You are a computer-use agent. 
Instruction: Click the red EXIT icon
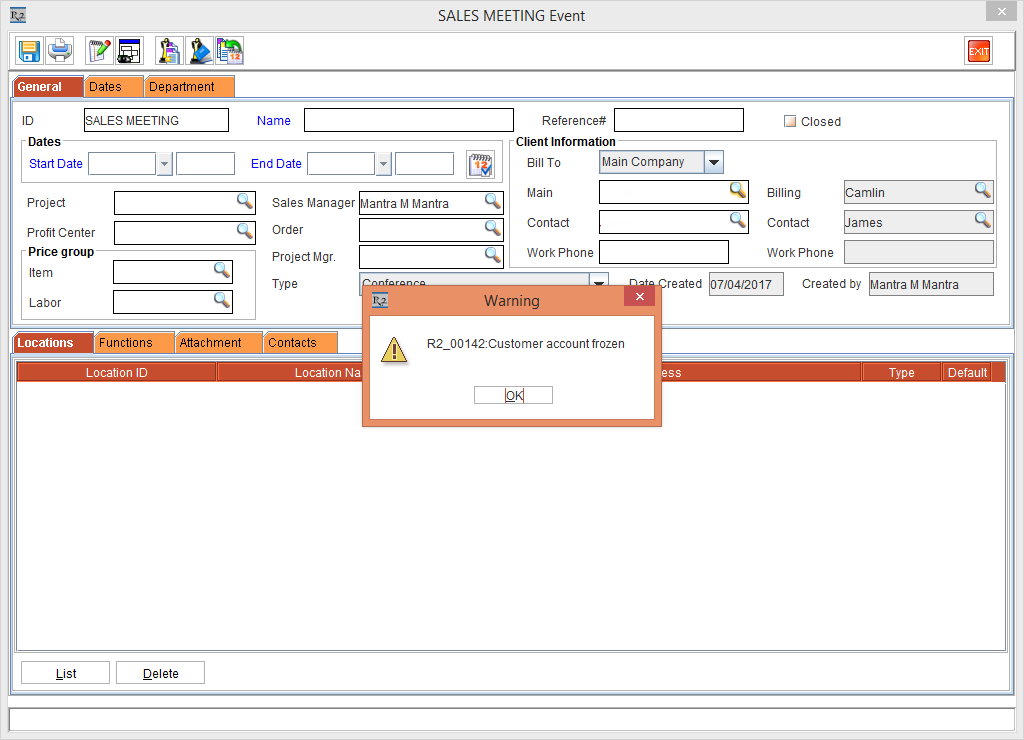click(x=977, y=51)
